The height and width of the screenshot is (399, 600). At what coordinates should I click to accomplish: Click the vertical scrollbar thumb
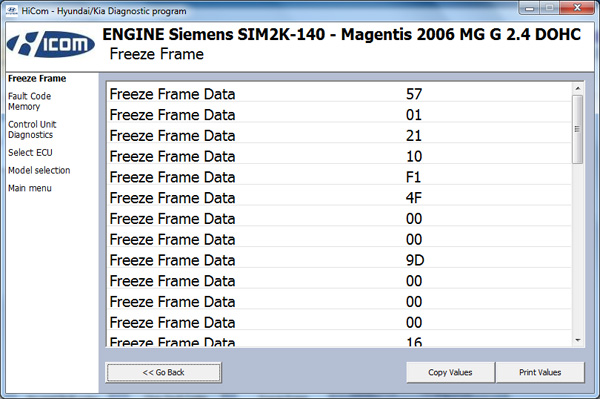click(578, 129)
